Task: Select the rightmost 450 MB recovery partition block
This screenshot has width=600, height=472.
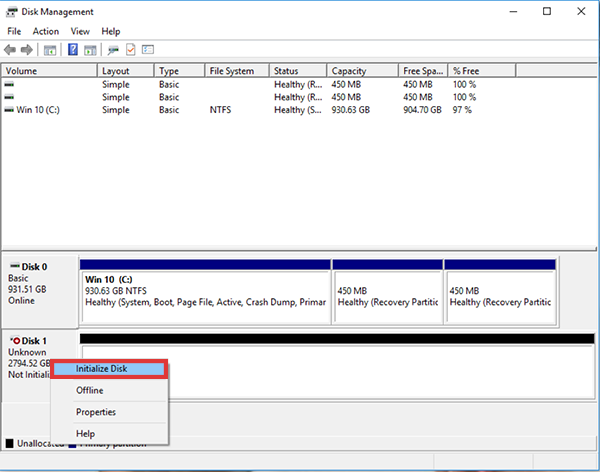Action: coord(500,292)
